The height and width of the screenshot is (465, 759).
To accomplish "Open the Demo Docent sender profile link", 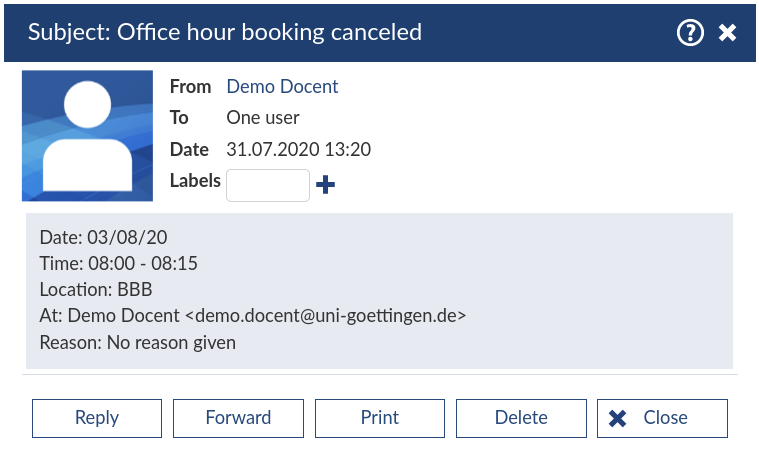I will 282,87.
